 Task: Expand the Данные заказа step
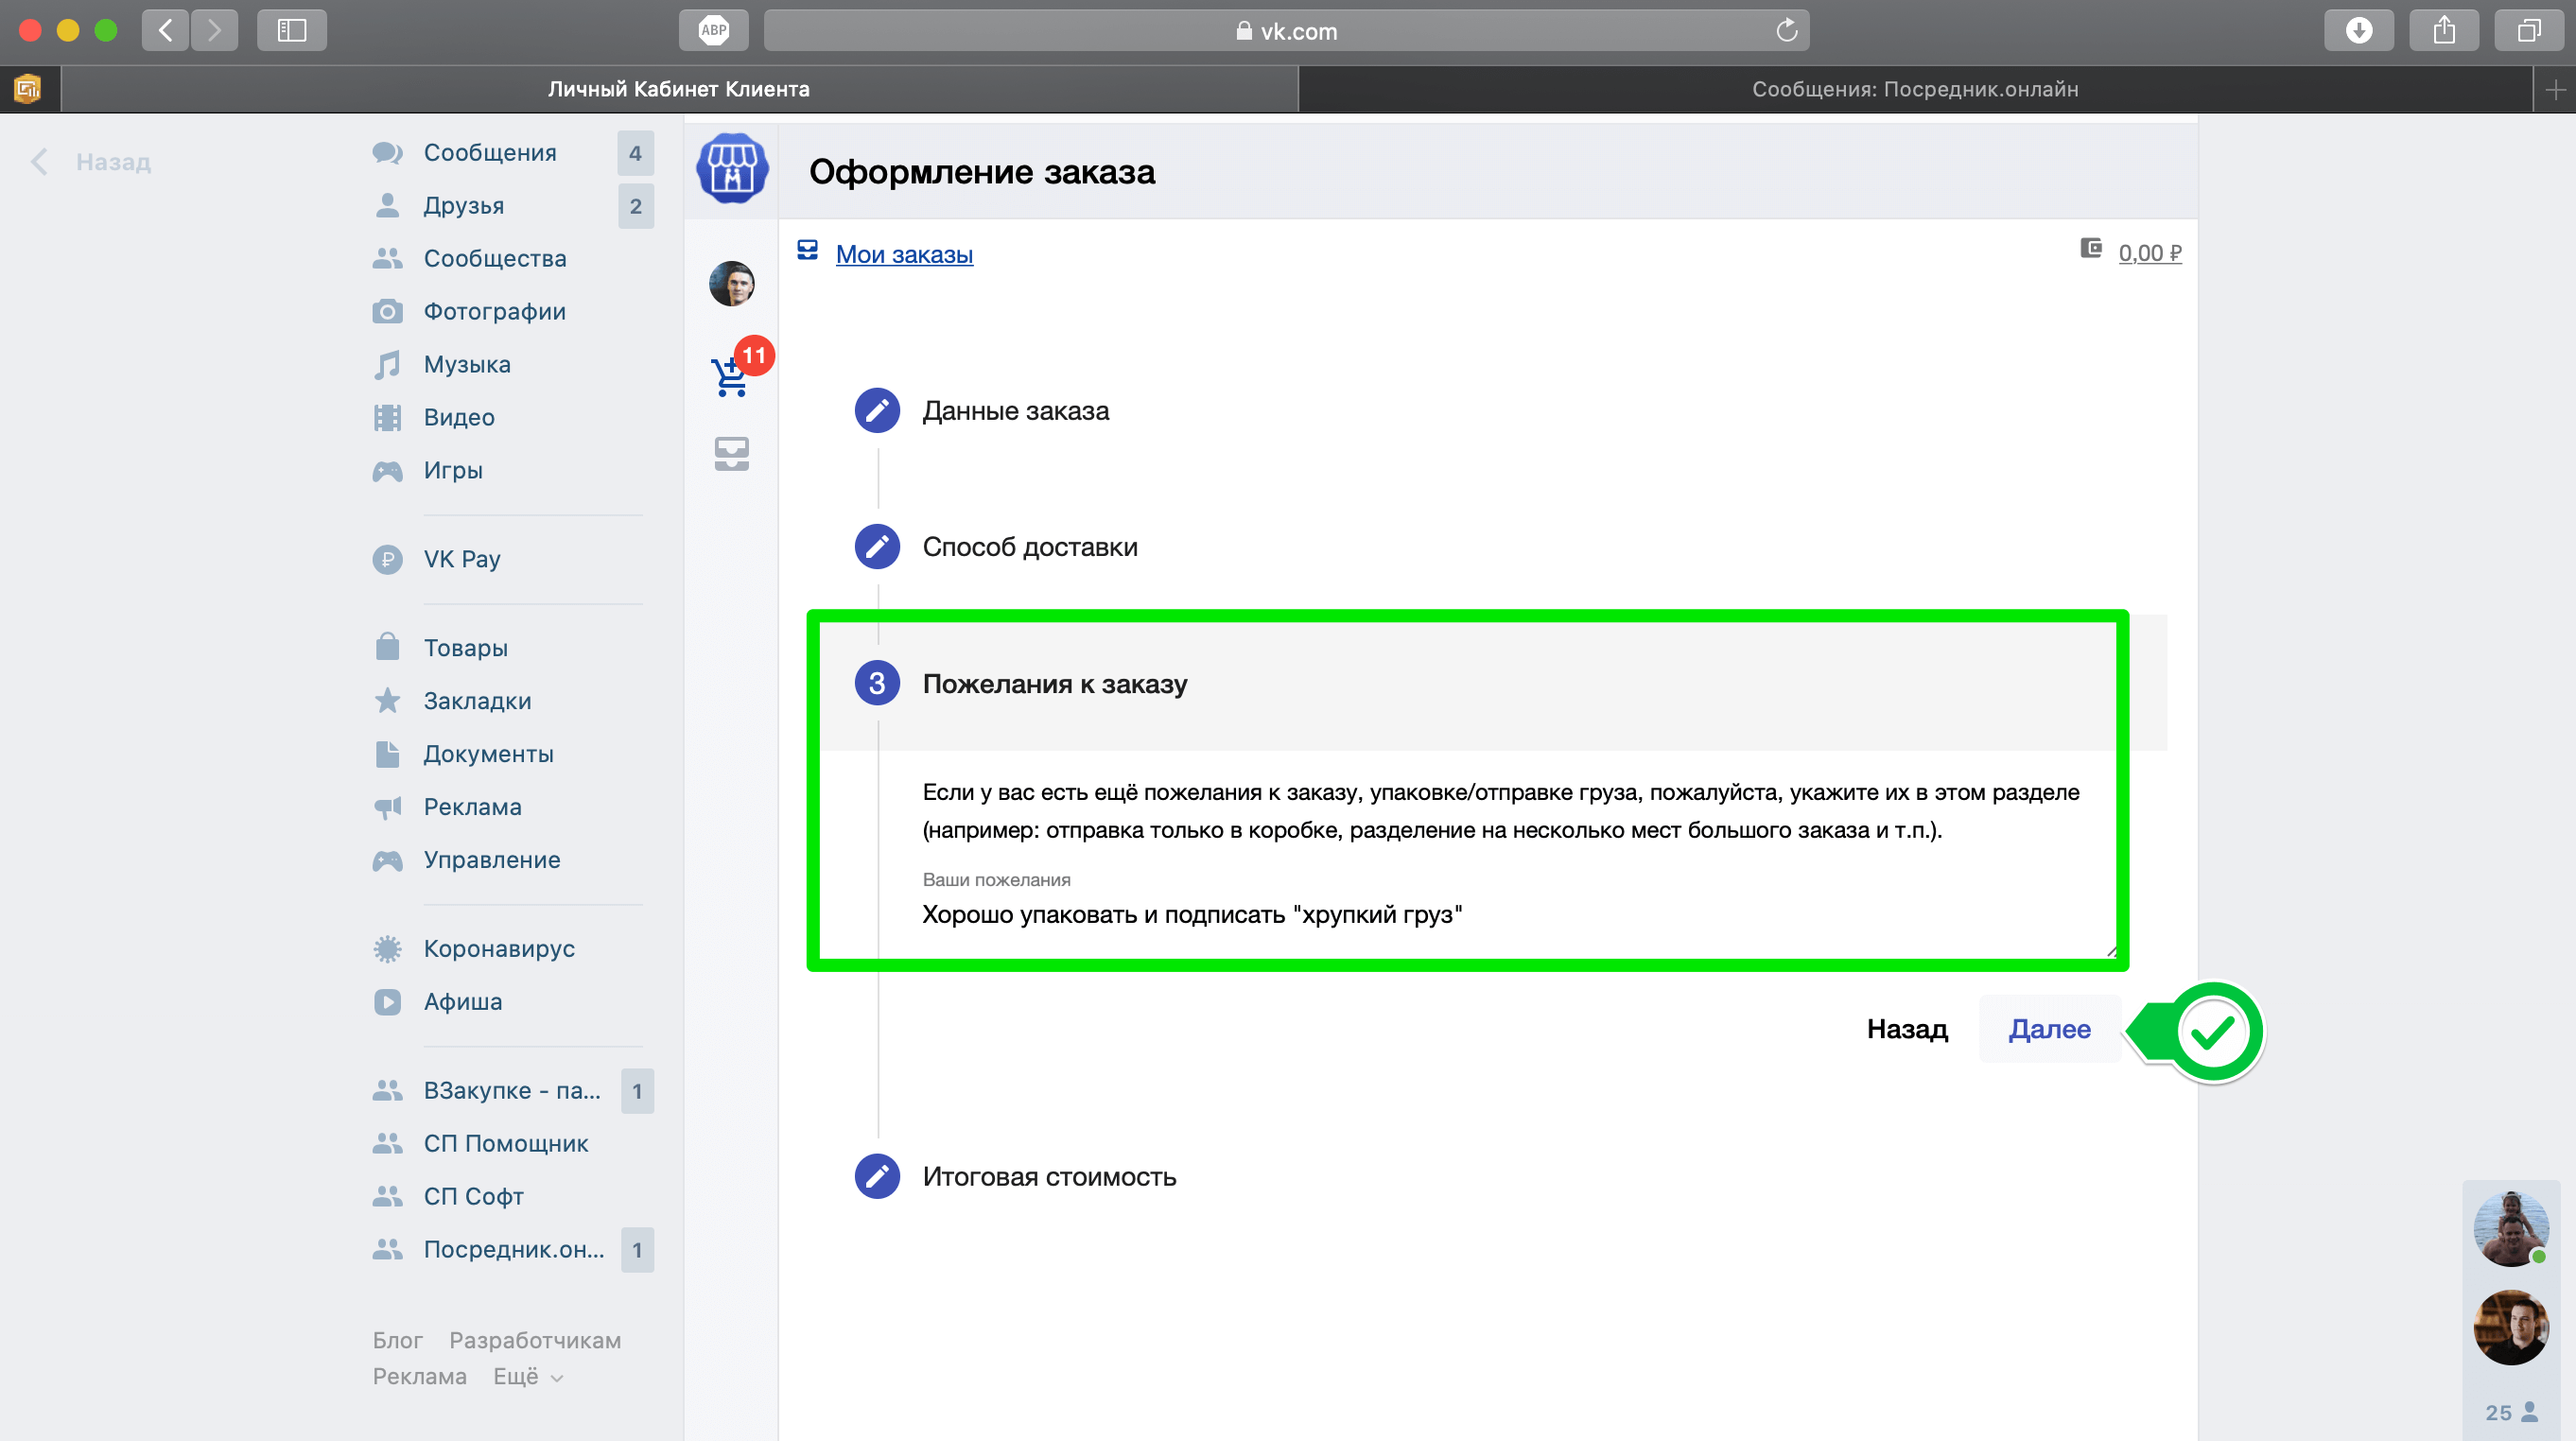pos(1015,411)
